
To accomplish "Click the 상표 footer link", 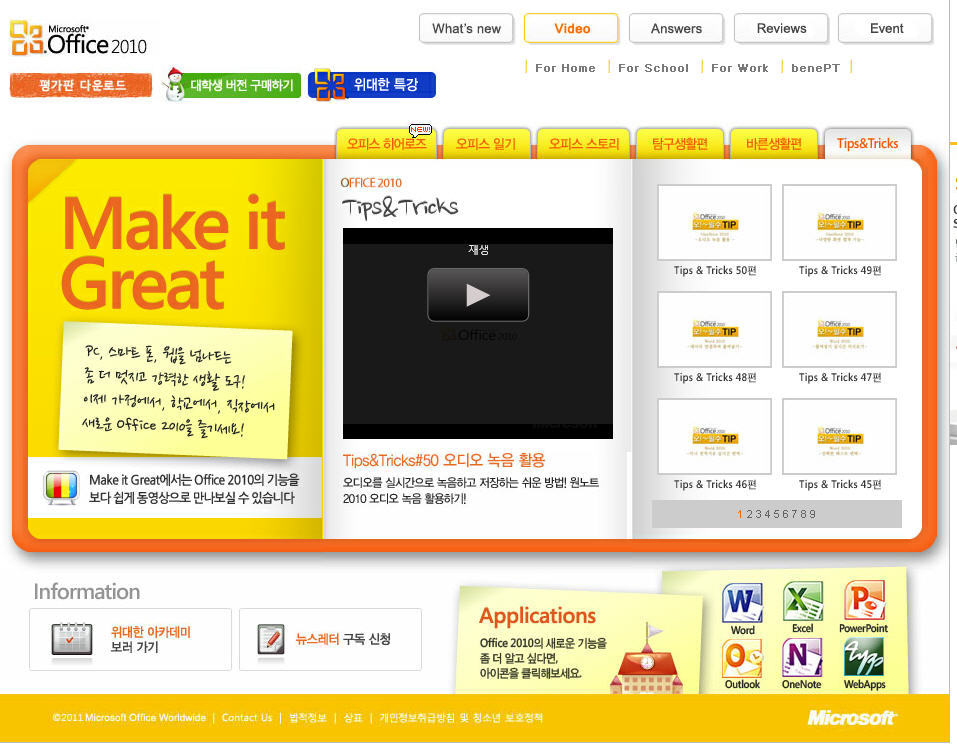I will [x=353, y=718].
